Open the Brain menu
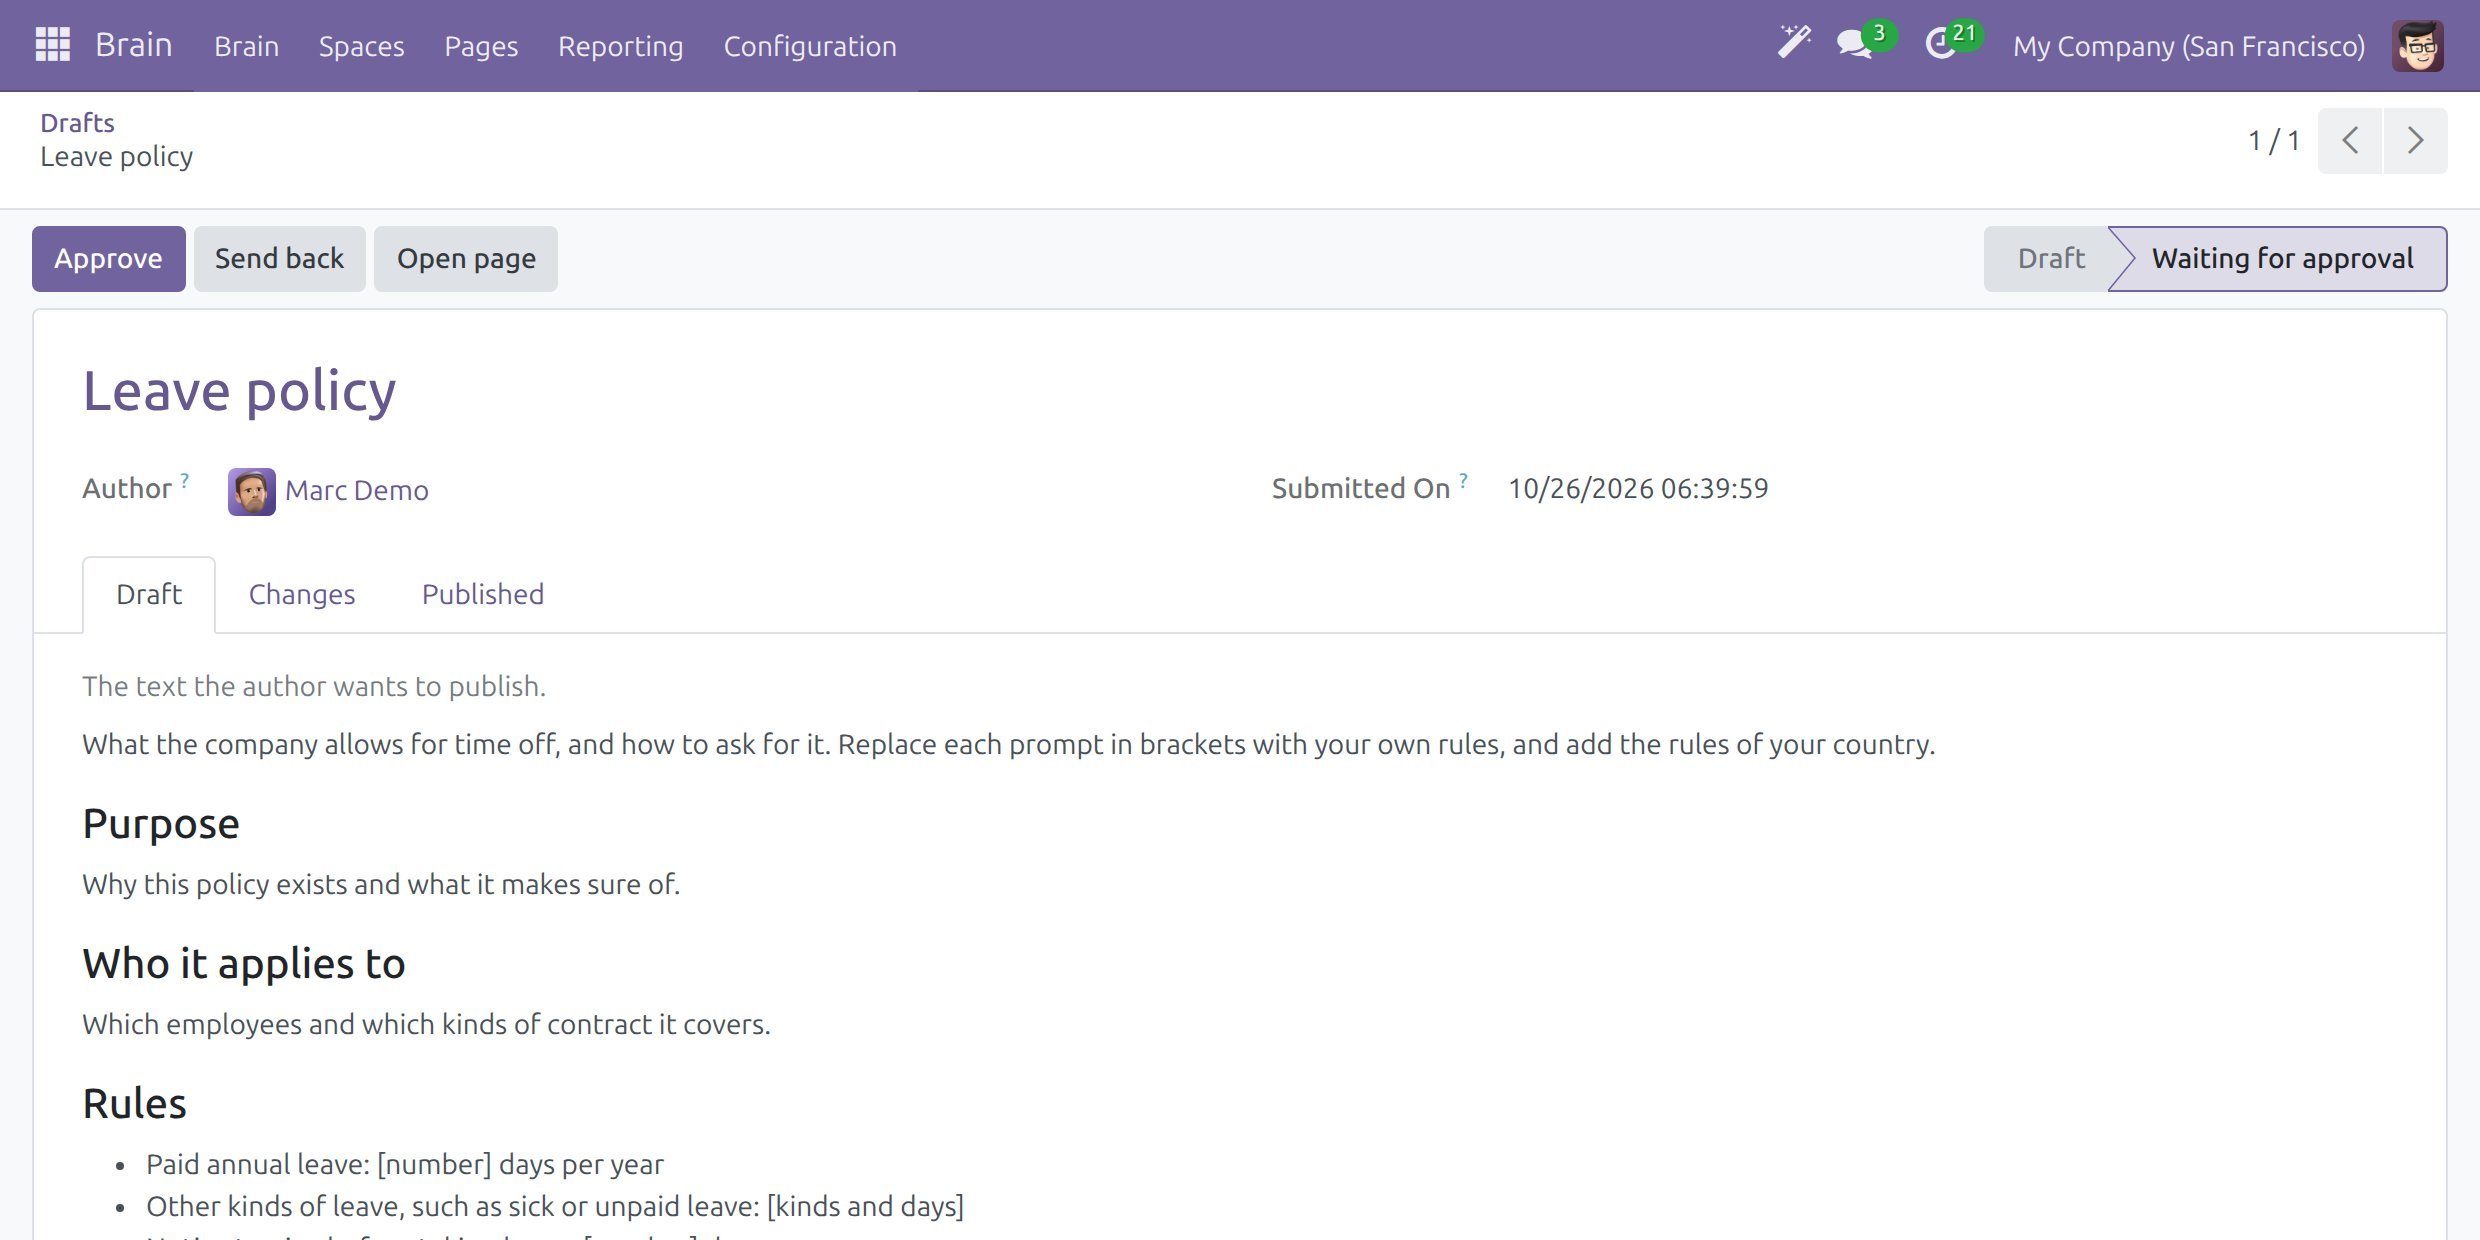 coord(246,46)
